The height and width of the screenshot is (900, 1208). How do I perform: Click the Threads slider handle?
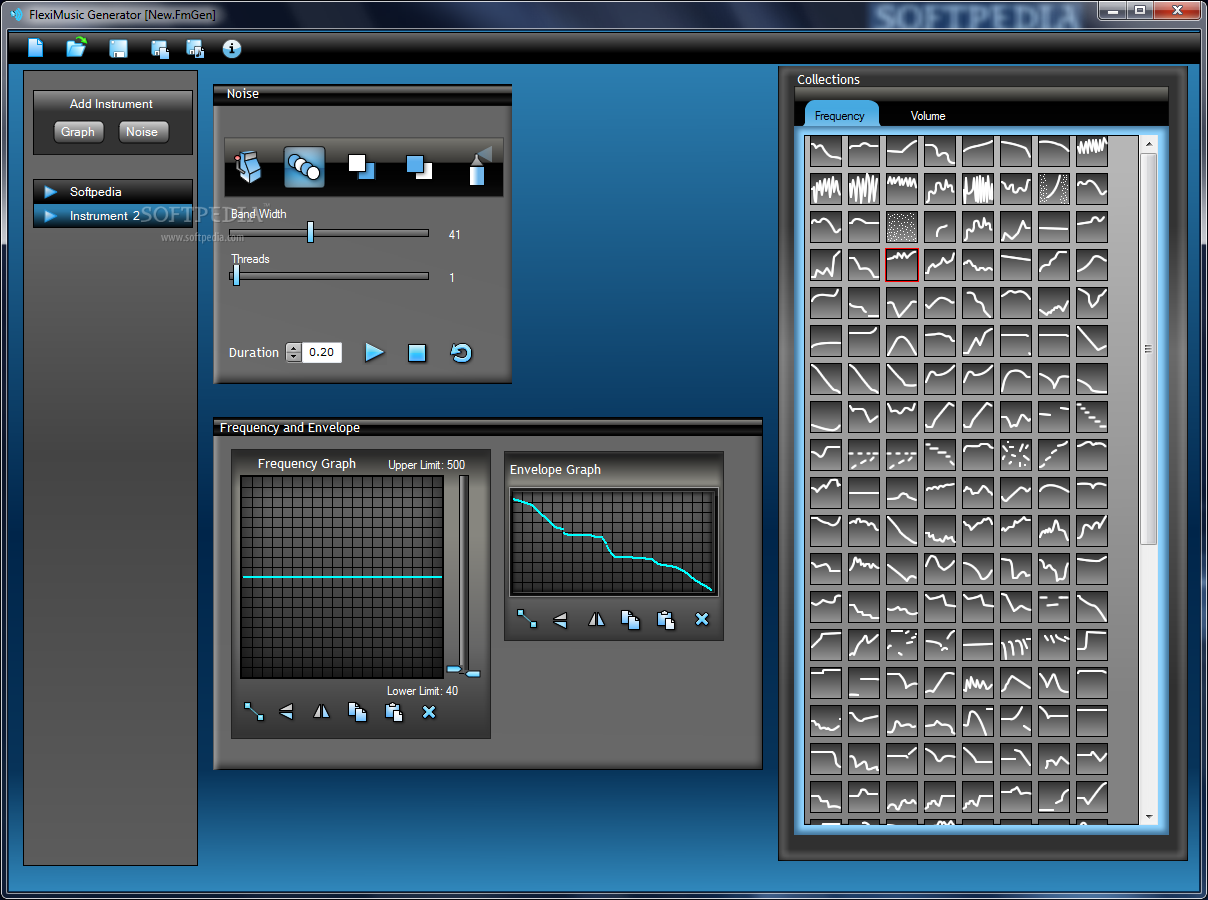pos(236,276)
